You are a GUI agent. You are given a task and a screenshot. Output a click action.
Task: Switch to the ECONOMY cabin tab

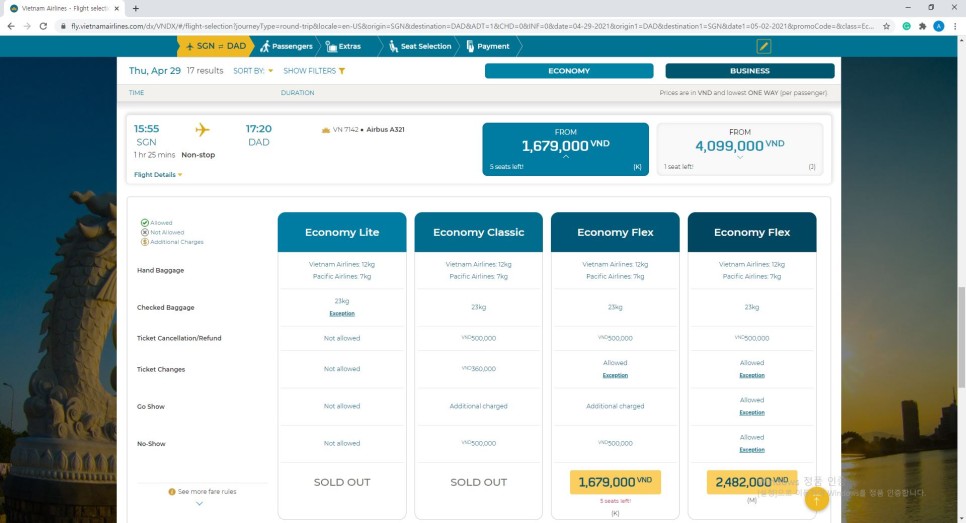[x=569, y=71]
